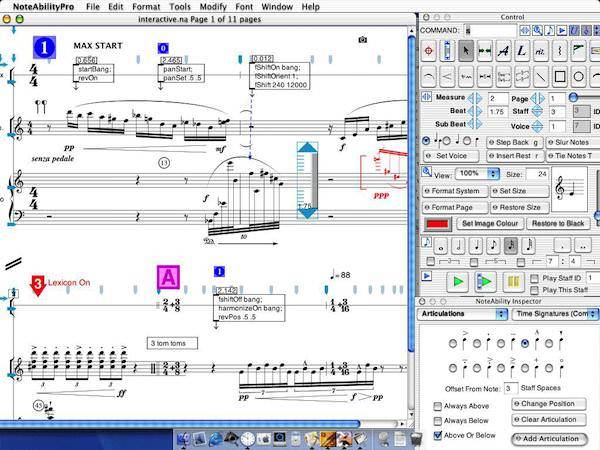Uncheck the Above Or Below checkbox
The height and width of the screenshot is (450, 600).
click(439, 436)
